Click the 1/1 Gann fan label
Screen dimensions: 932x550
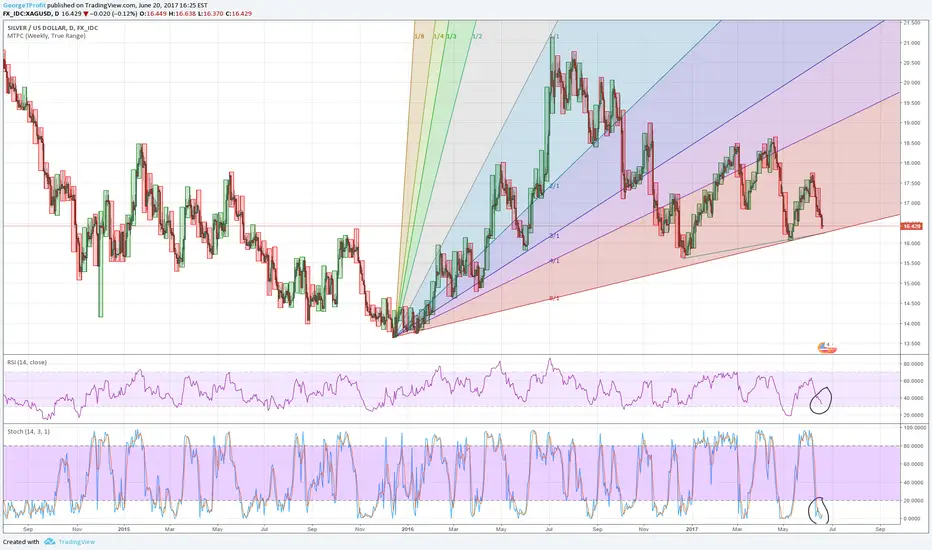[x=554, y=36]
